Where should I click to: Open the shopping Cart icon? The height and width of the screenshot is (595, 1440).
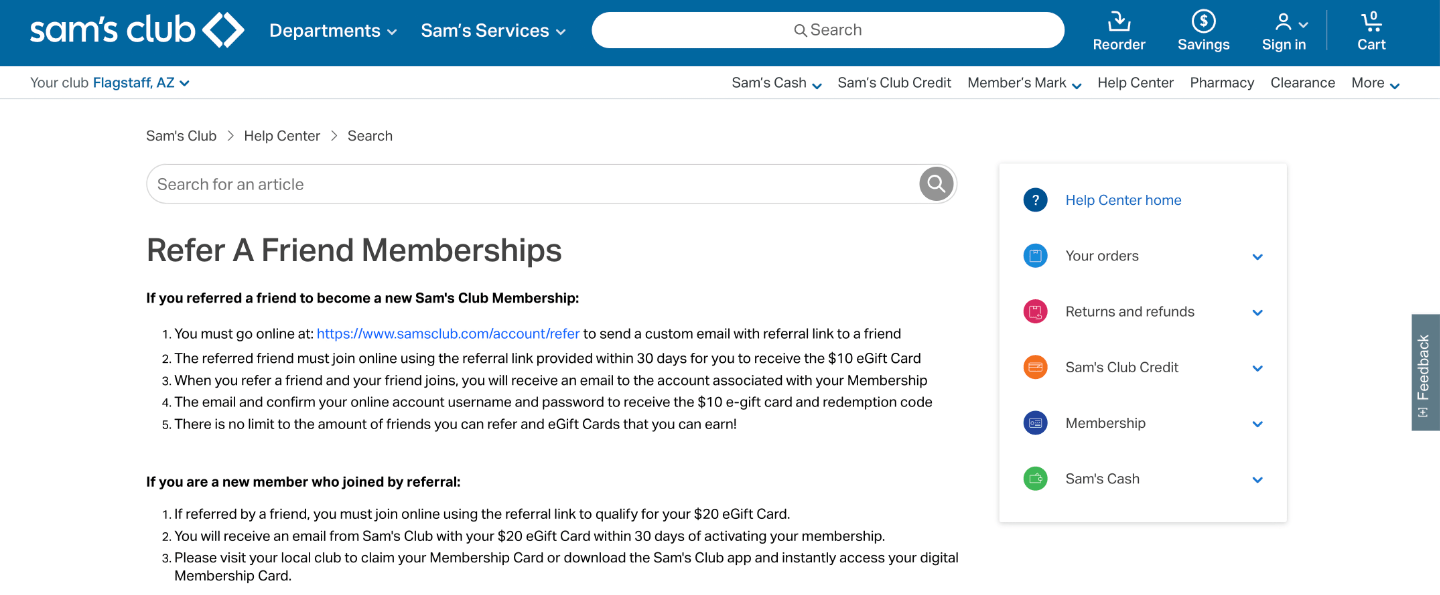1371,22
